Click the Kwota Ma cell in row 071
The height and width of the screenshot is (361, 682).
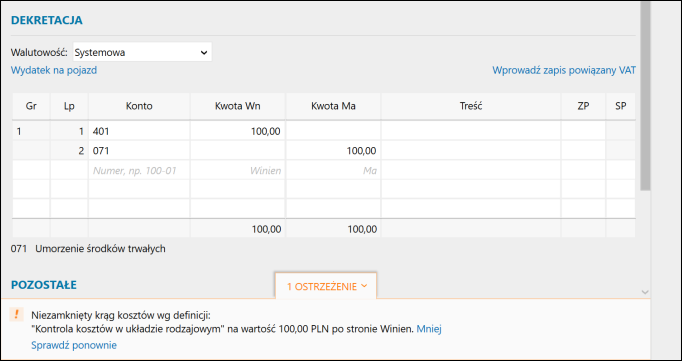coord(334,150)
